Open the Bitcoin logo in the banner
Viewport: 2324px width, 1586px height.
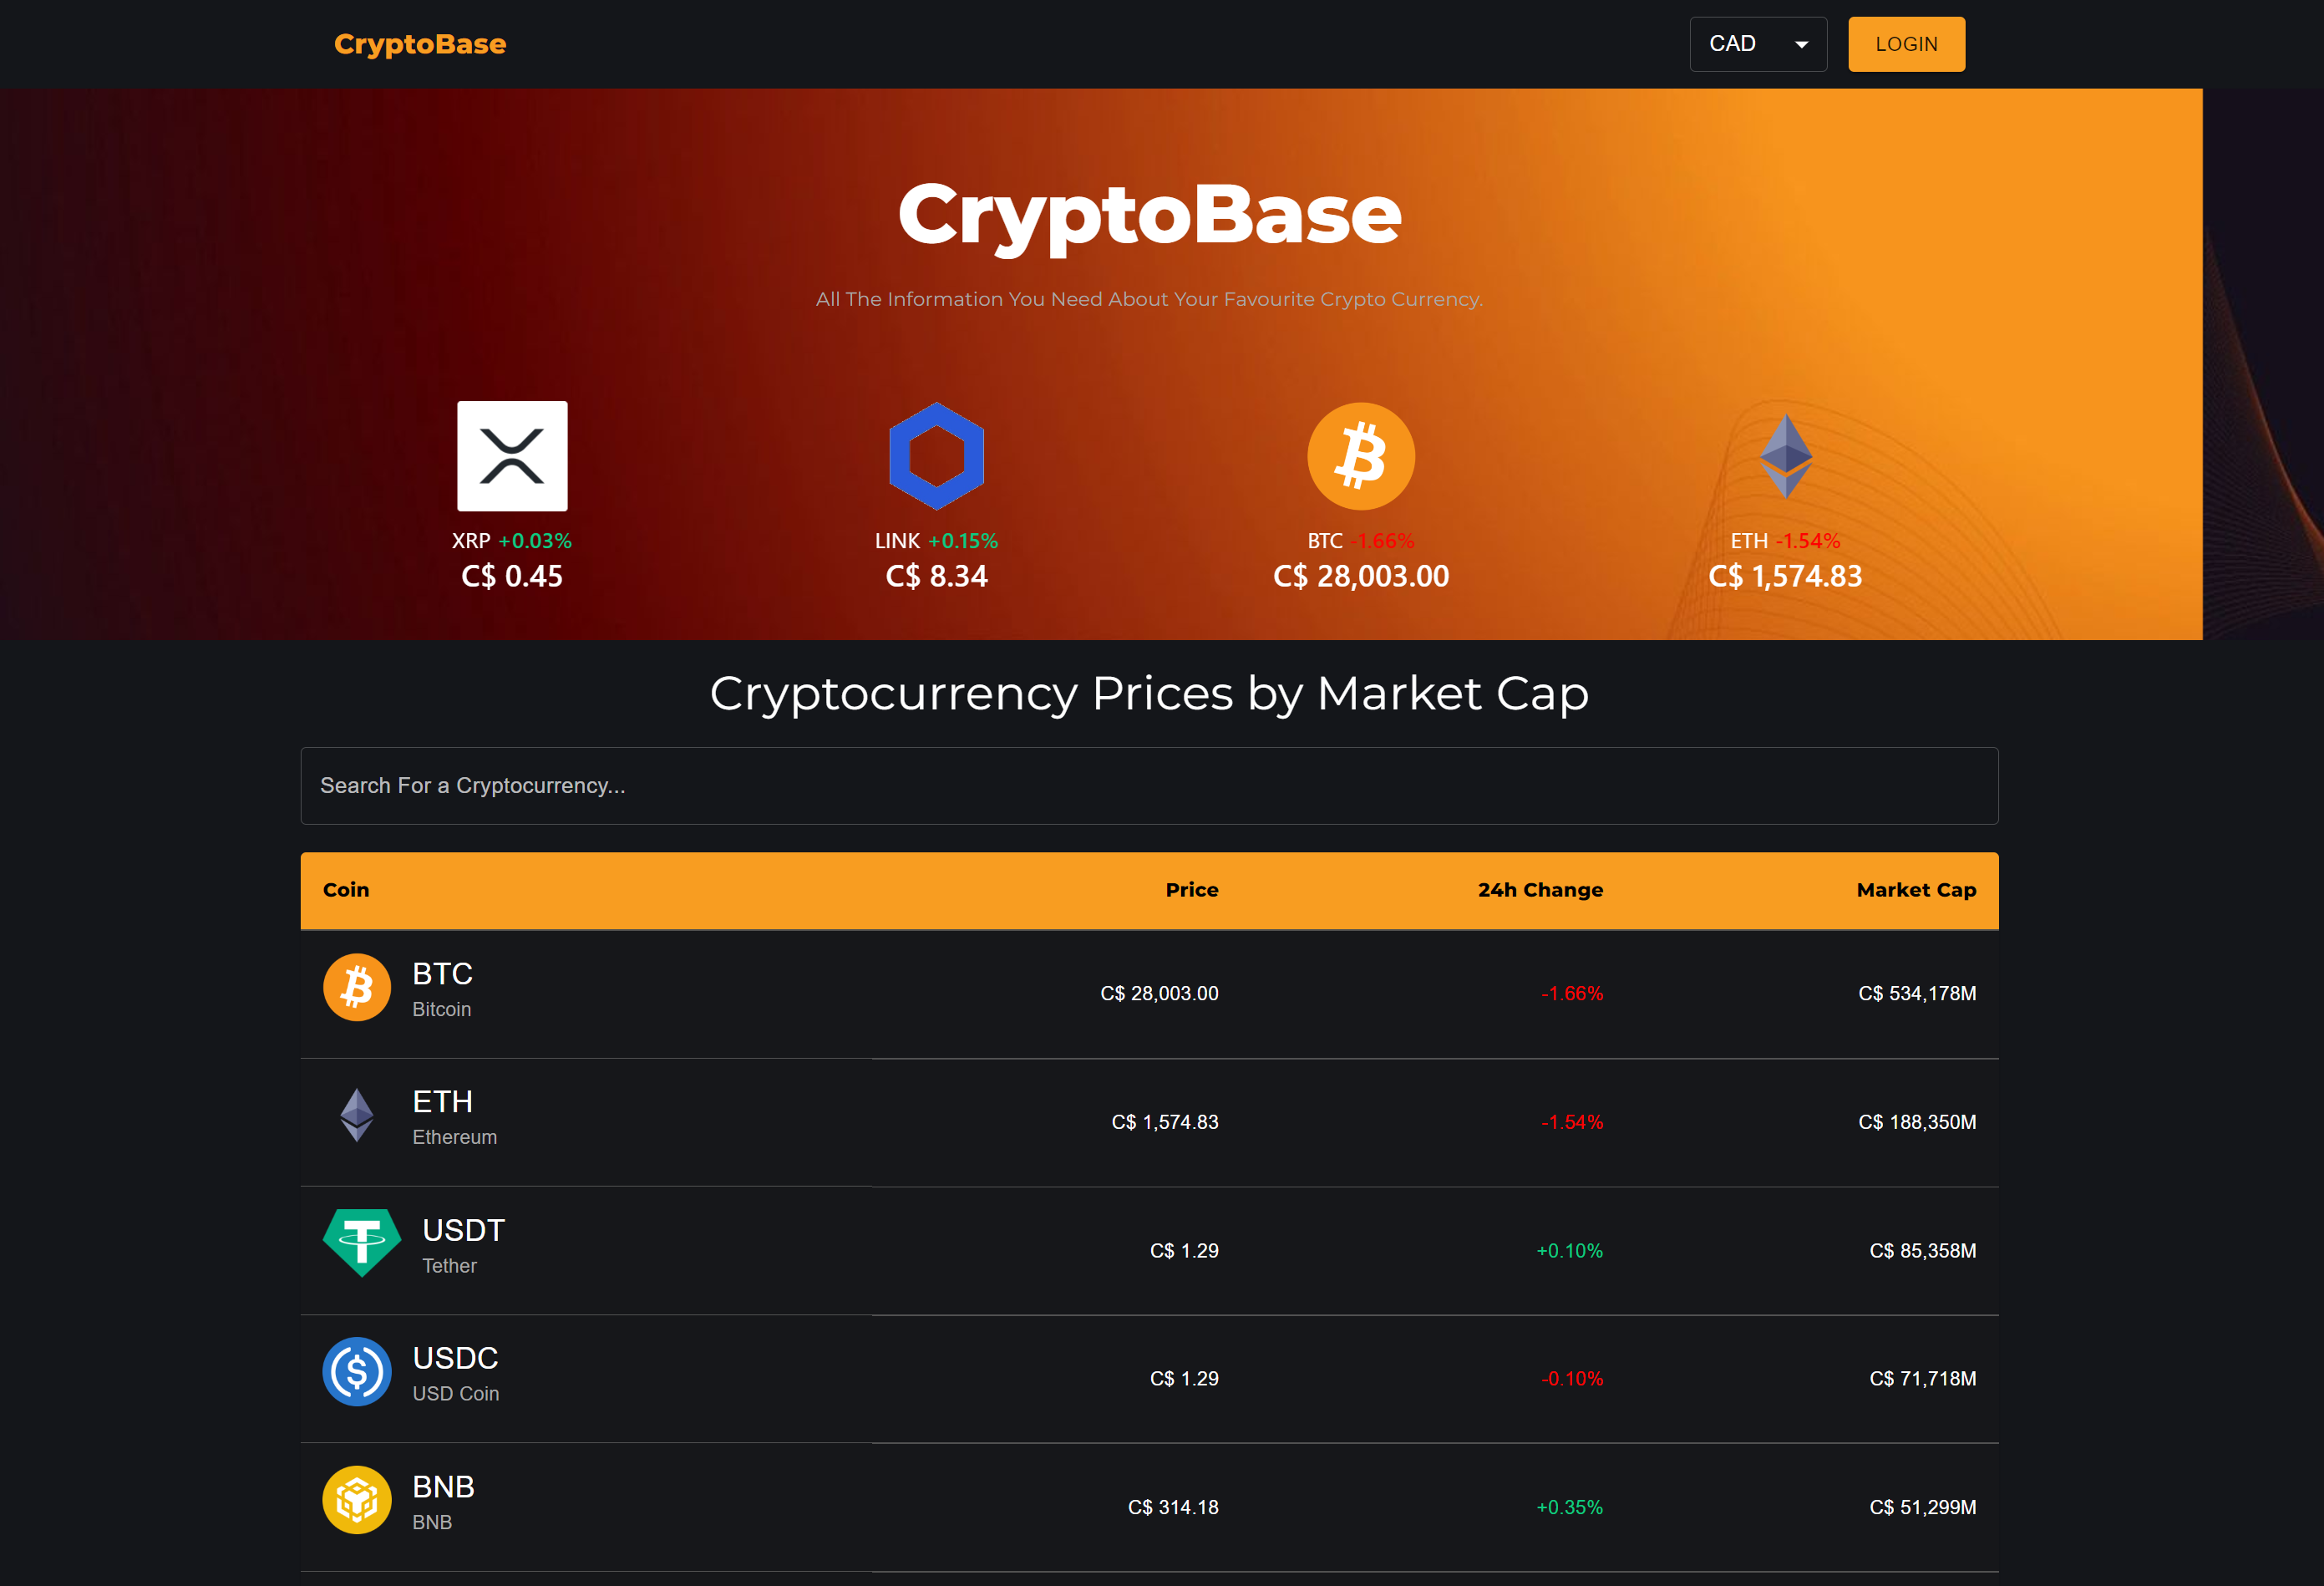(1361, 456)
